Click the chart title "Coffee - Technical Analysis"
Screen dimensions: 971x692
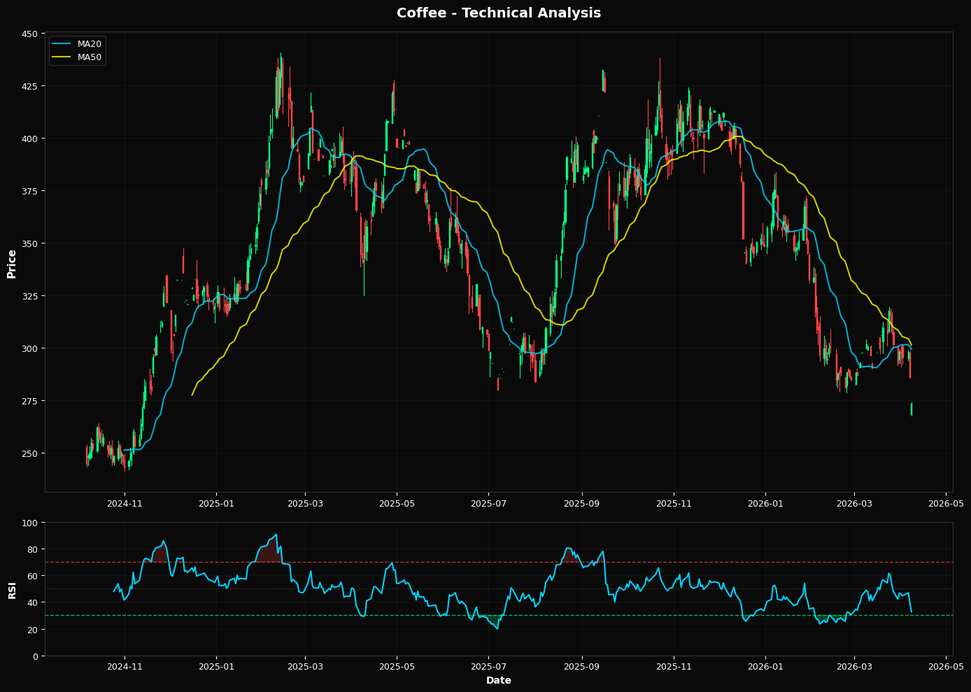click(x=499, y=12)
